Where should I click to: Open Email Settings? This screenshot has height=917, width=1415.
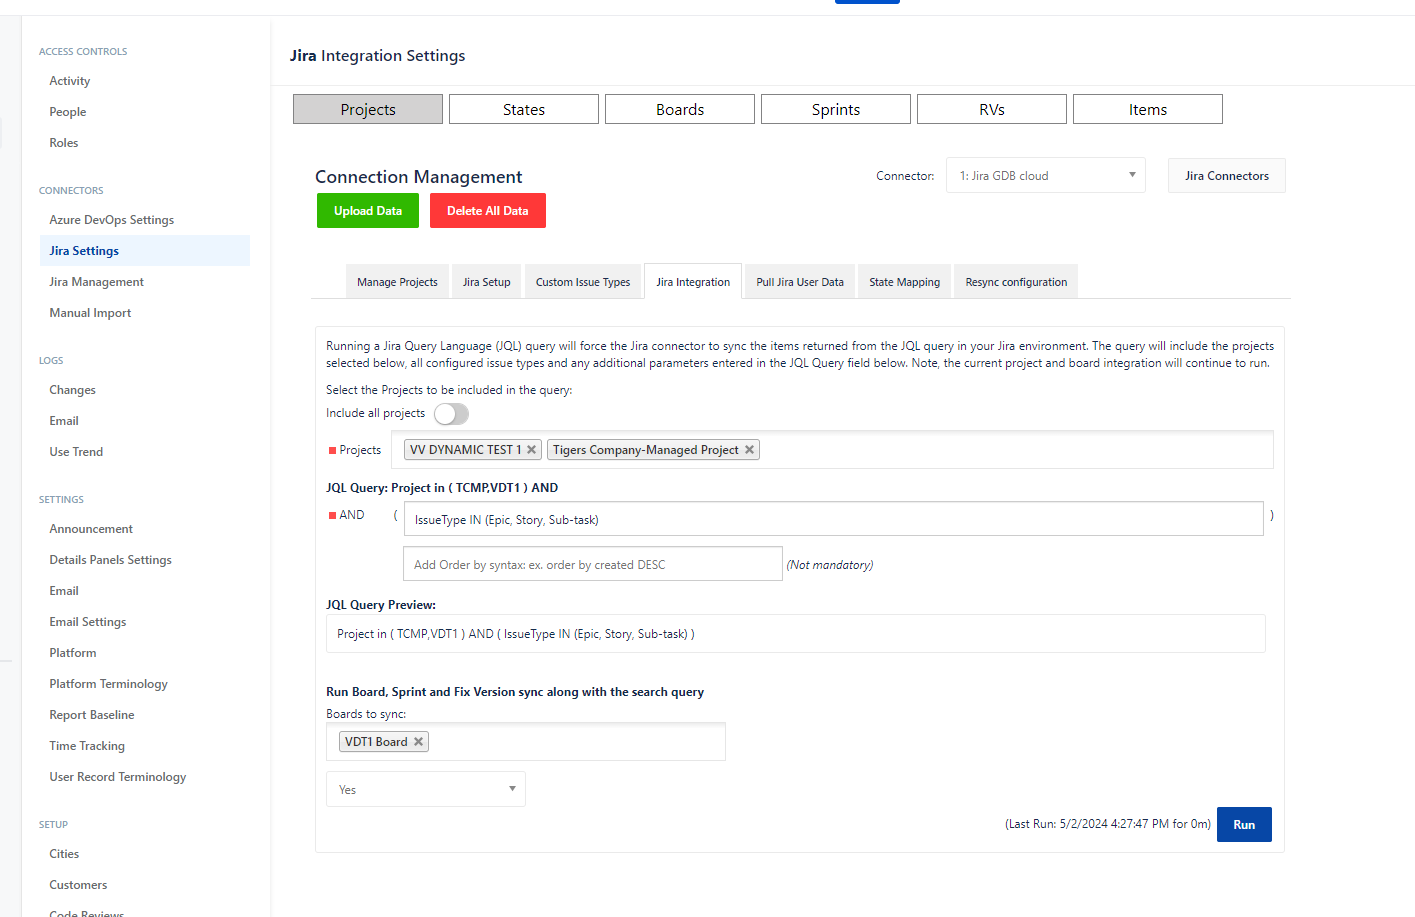(88, 622)
